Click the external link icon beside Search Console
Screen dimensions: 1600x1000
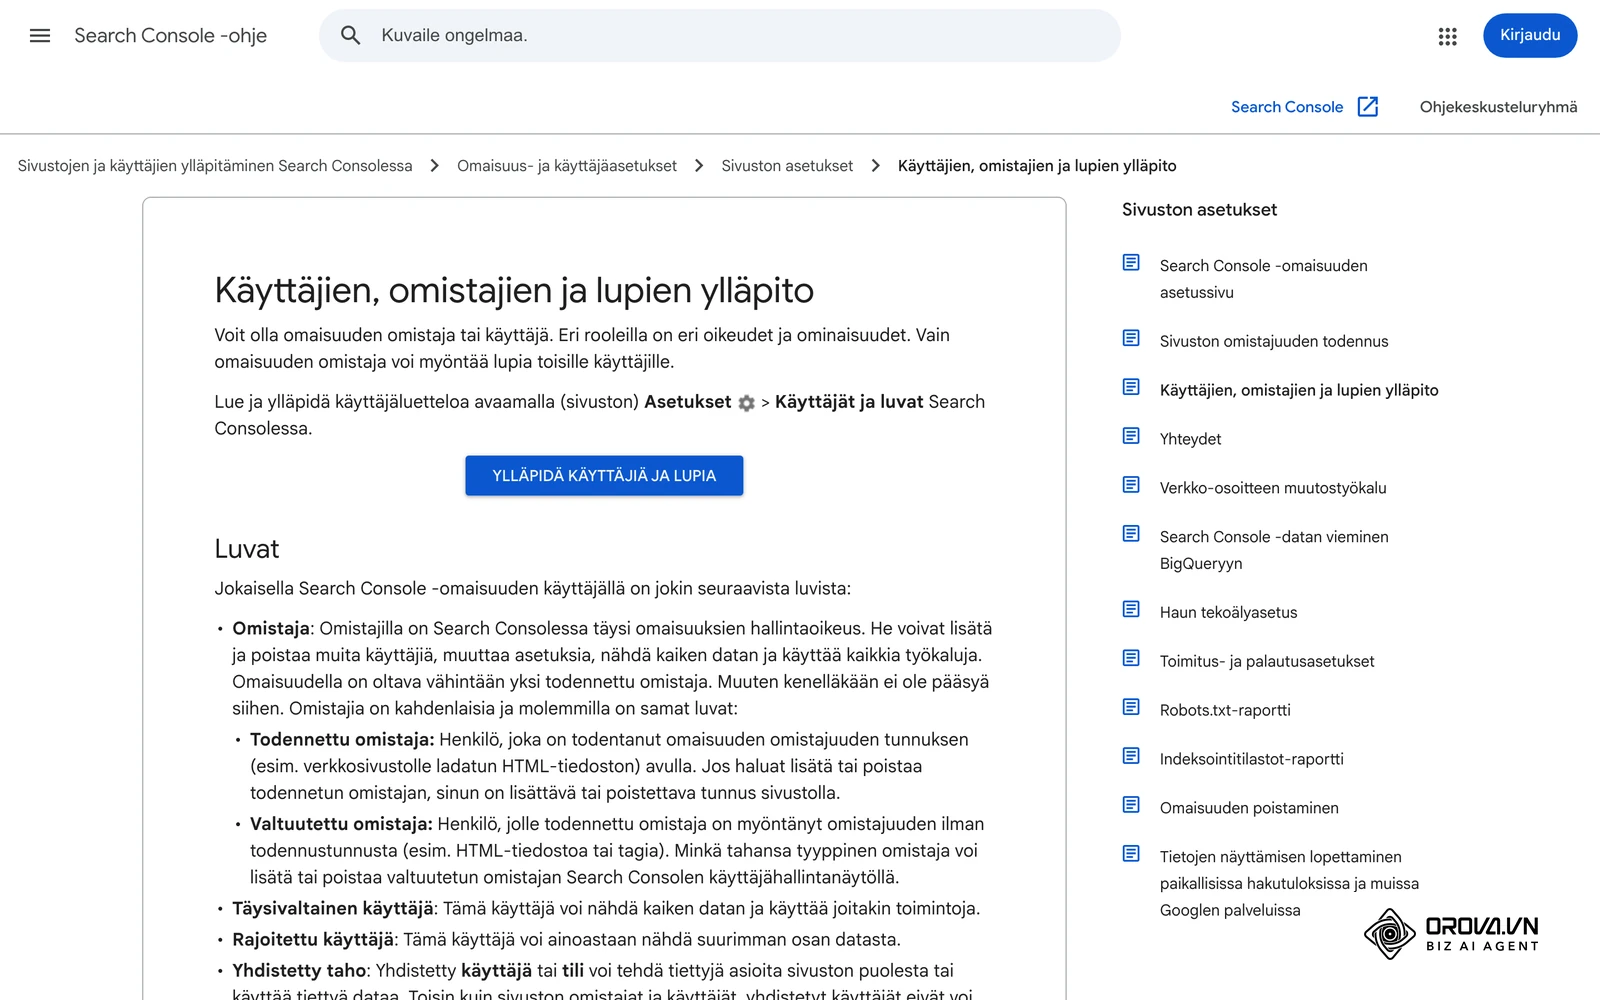click(x=1368, y=107)
